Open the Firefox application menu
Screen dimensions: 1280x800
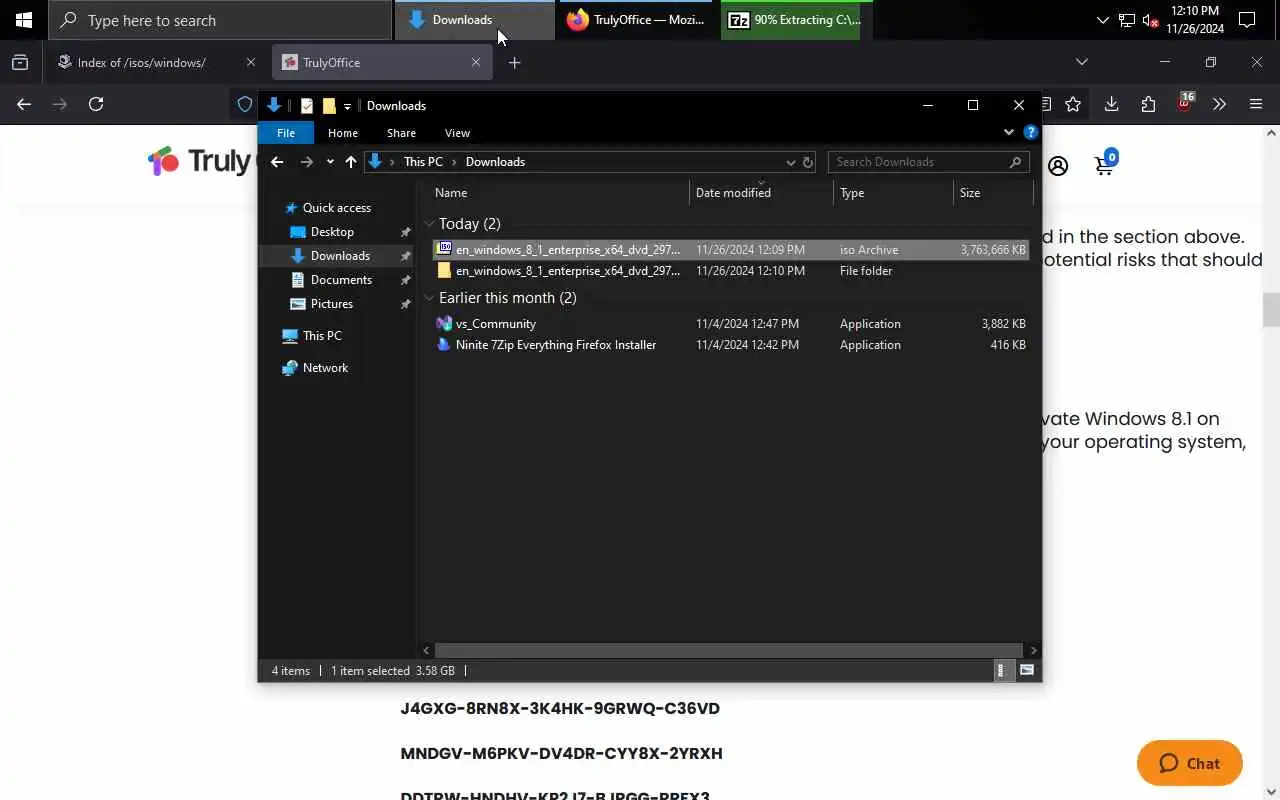(x=1256, y=104)
